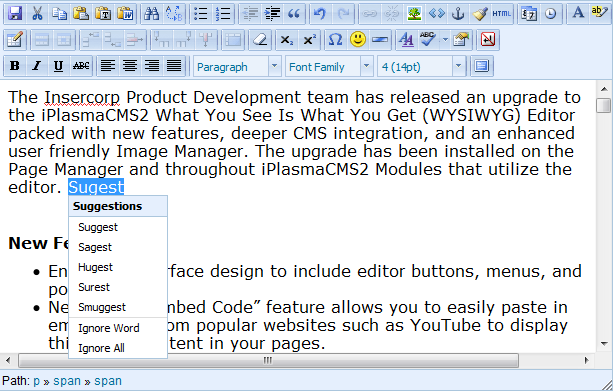
Task: Click the 'p' element in Path
Action: coord(37,381)
